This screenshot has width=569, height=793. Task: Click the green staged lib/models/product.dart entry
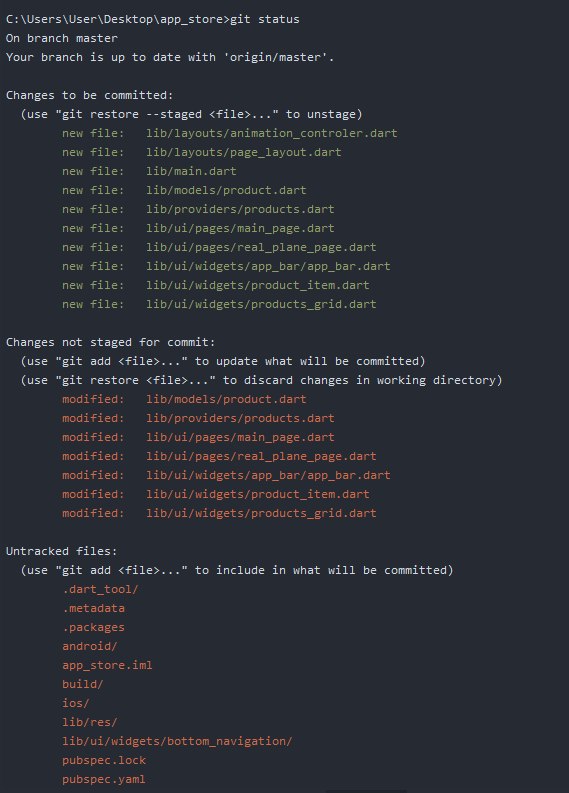click(226, 190)
